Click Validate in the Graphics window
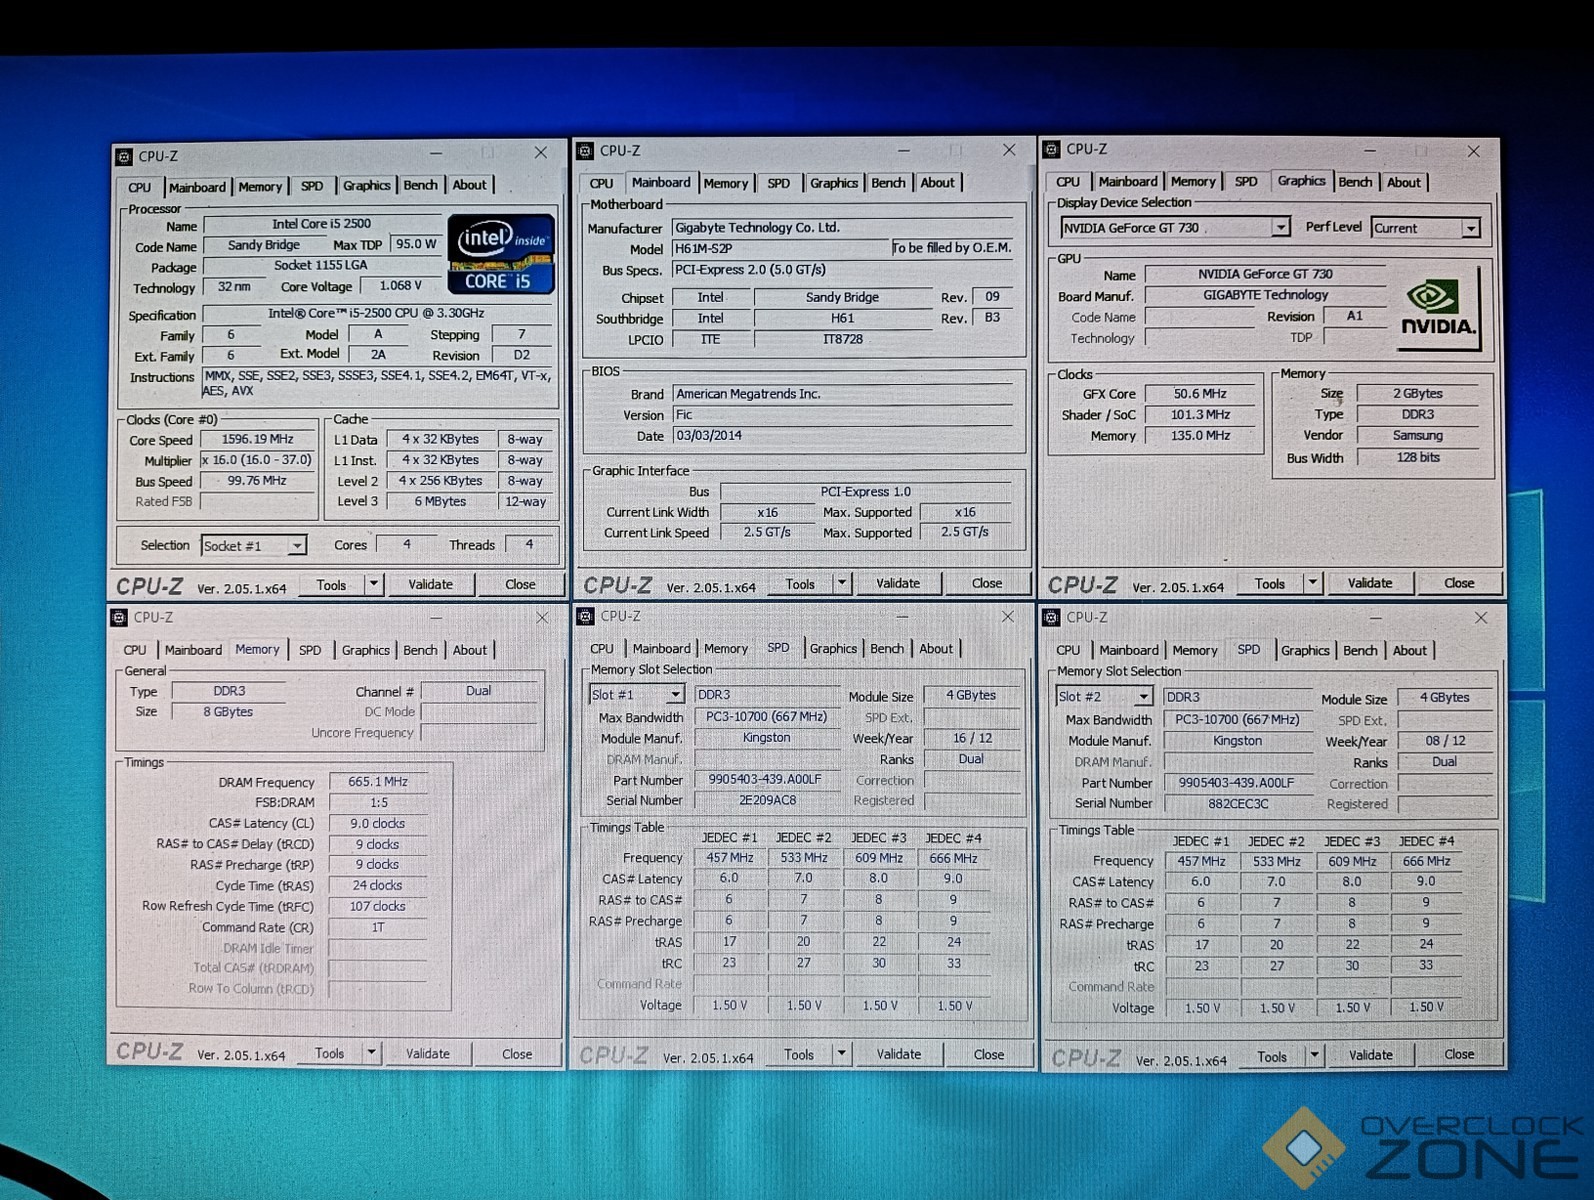Screen dimensions: 1594x1200 1369,583
